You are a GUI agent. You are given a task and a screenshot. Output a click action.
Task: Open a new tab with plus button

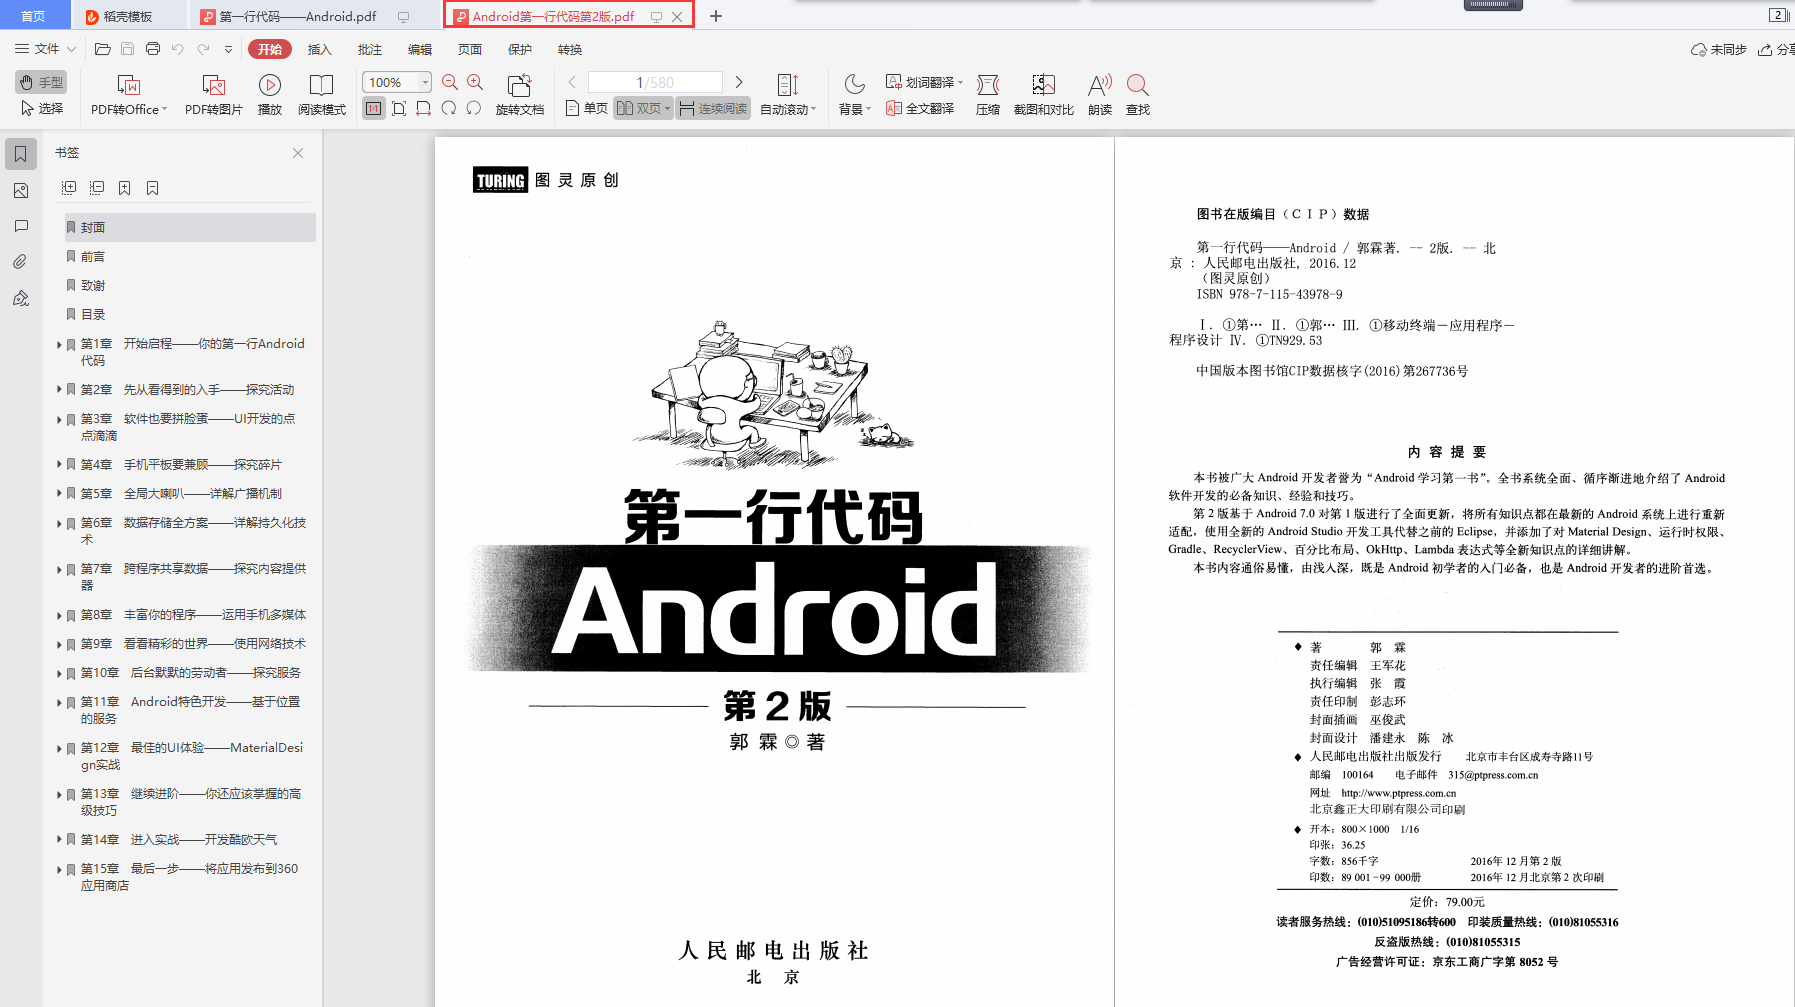[716, 16]
